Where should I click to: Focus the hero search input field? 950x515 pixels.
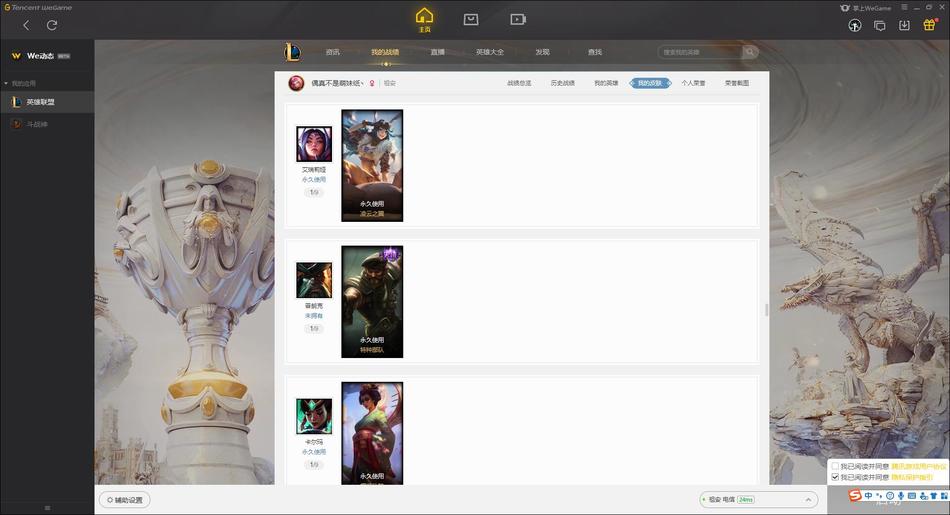click(x=700, y=52)
